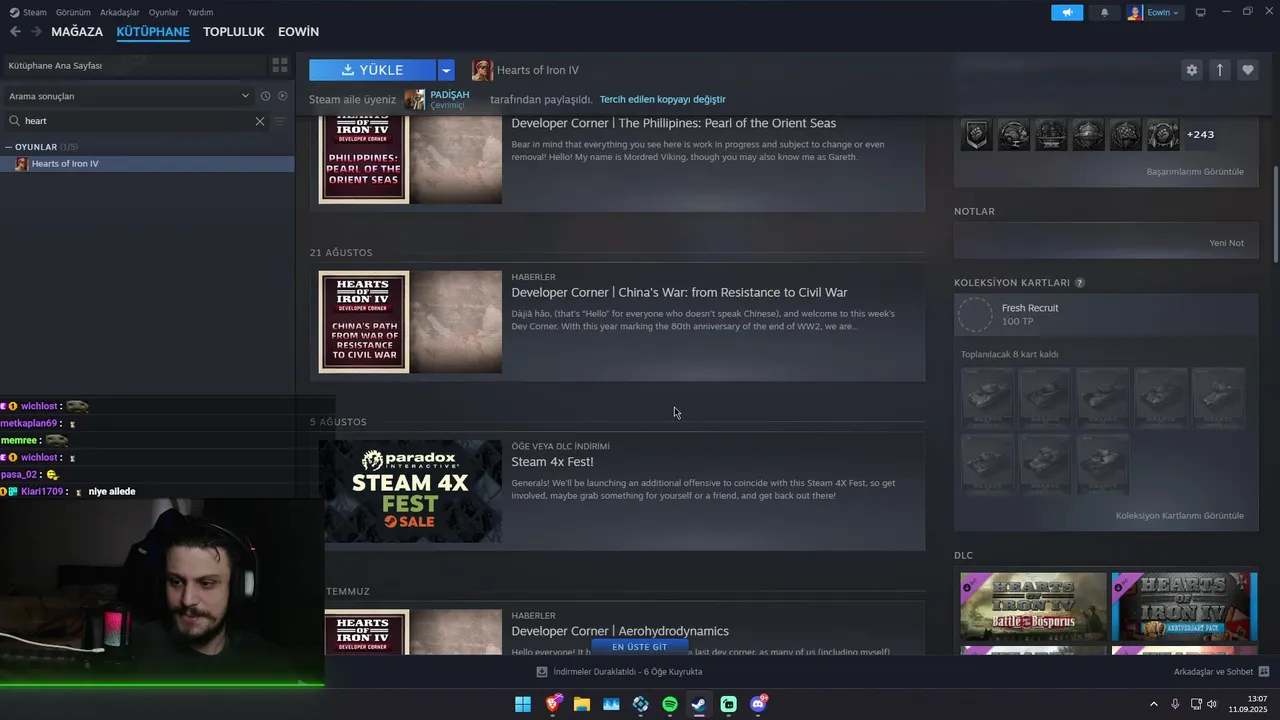The width and height of the screenshot is (1280, 720).
Task: Open the taskbar volume control
Action: coord(1212,704)
